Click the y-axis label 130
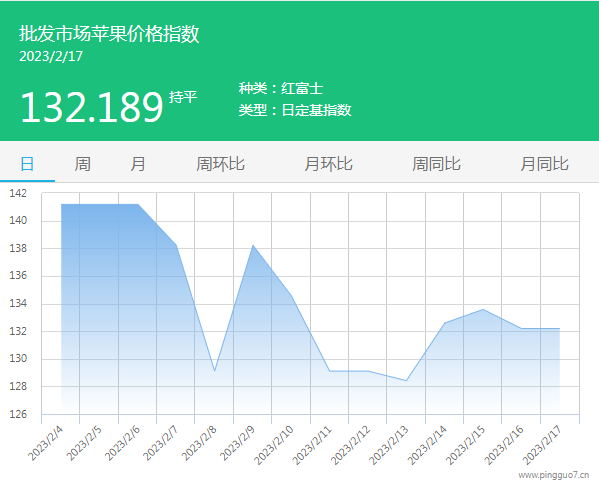 [x=18, y=359]
